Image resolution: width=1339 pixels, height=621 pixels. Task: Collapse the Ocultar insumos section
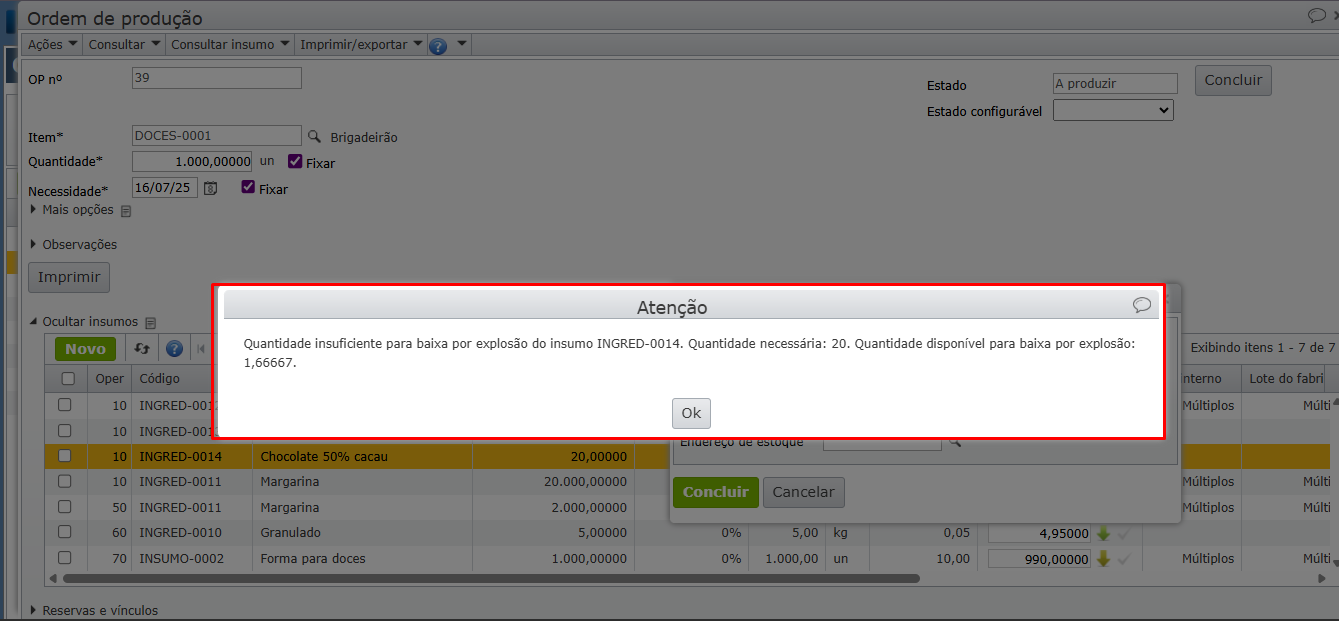click(x=84, y=322)
